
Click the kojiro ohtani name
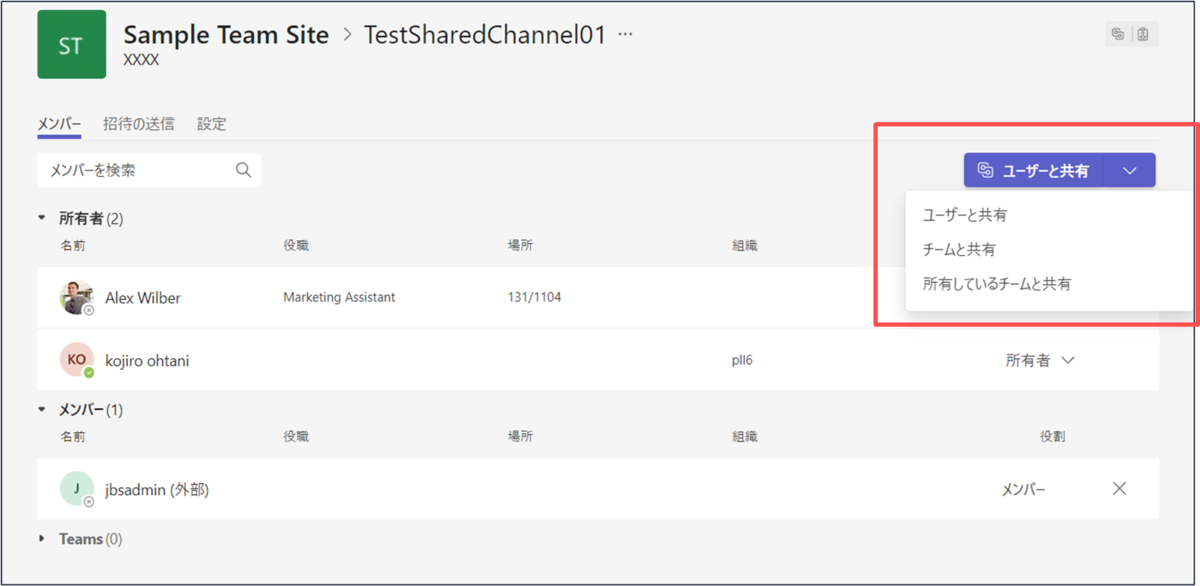[x=147, y=360]
